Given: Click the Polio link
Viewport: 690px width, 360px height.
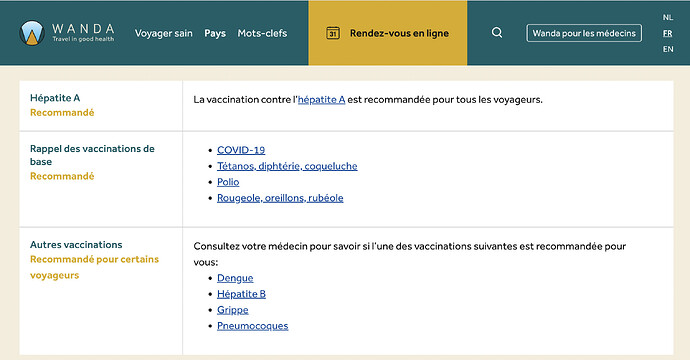Looking at the screenshot, I should click(x=228, y=182).
